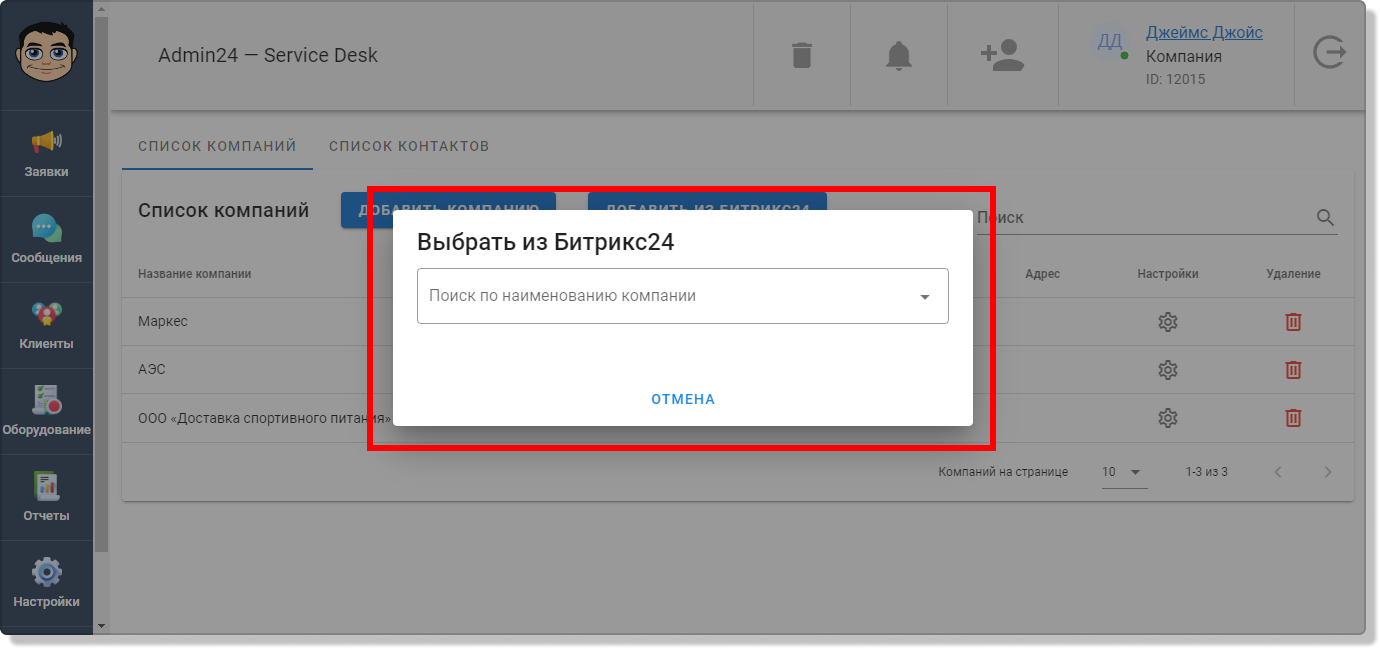Click the logout icon in header
This screenshot has height=649, width=1380.
coord(1329,52)
